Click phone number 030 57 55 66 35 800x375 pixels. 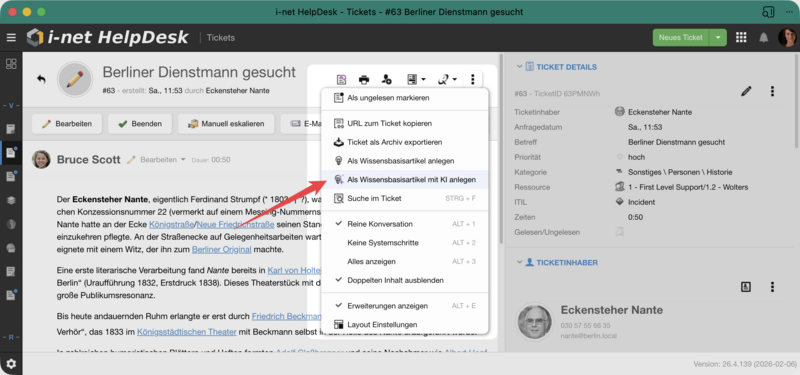(x=585, y=325)
